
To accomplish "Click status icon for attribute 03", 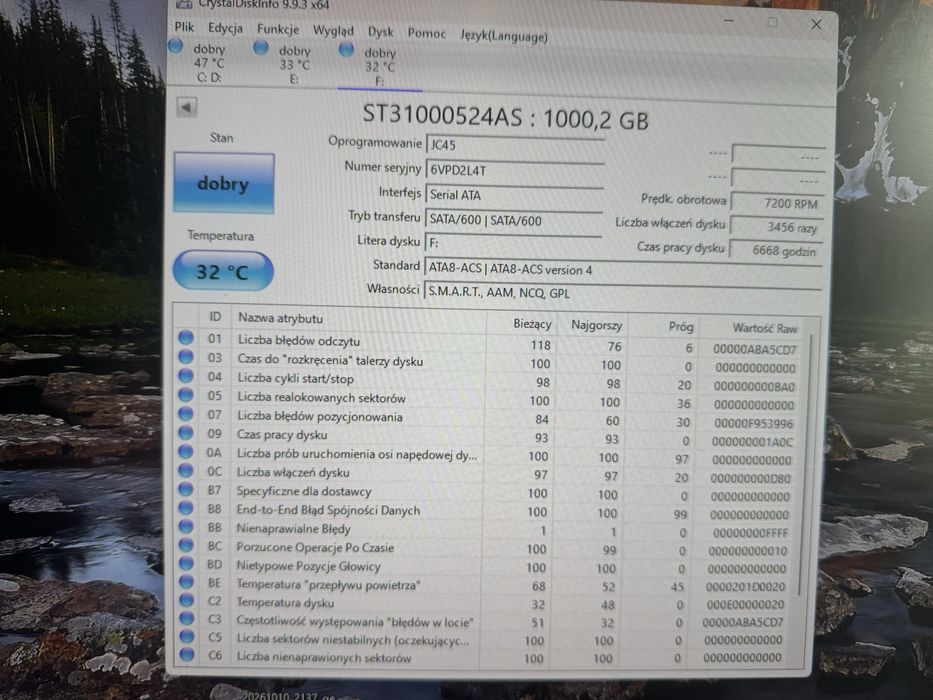I will 186,357.
